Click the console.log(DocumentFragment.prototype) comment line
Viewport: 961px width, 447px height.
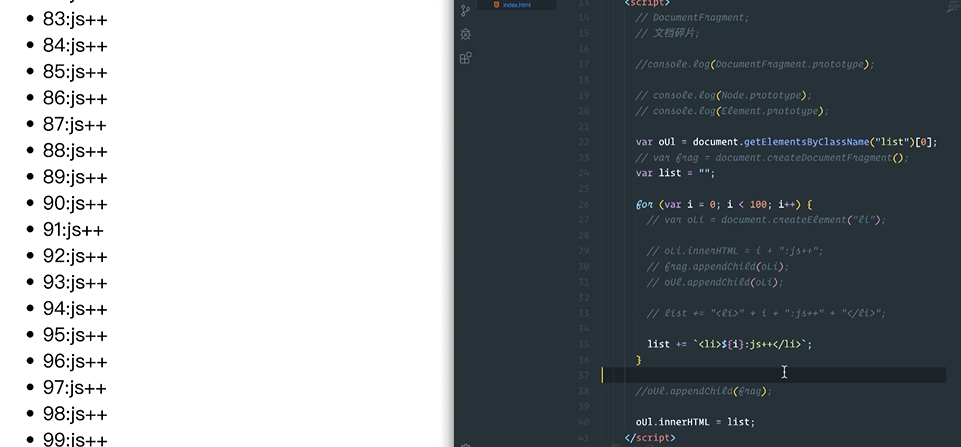(755, 64)
